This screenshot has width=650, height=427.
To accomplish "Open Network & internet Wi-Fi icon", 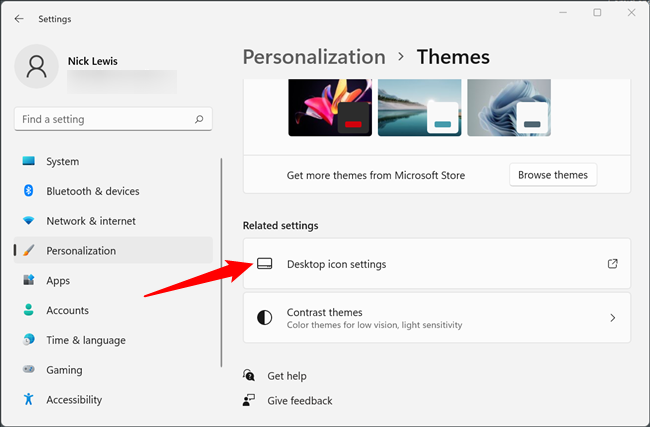I will (x=28, y=221).
